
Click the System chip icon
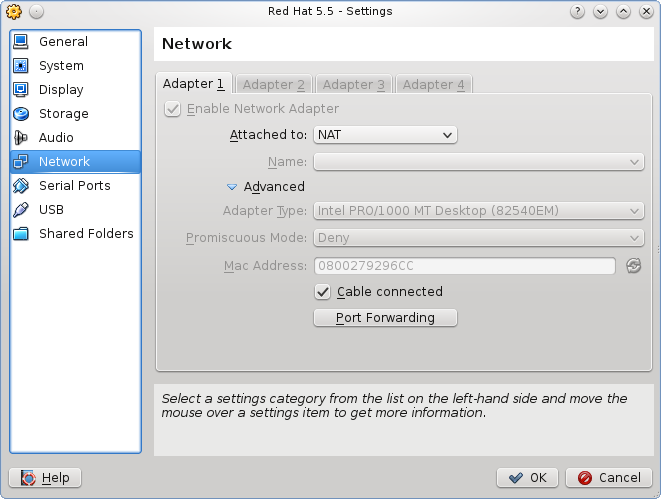(x=21, y=65)
